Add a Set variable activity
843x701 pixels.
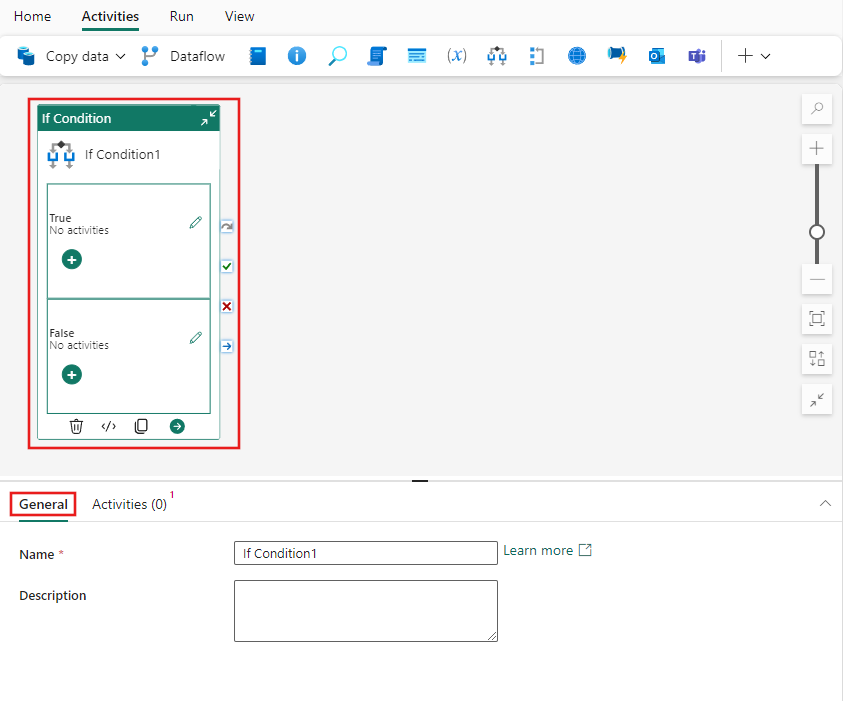[457, 56]
